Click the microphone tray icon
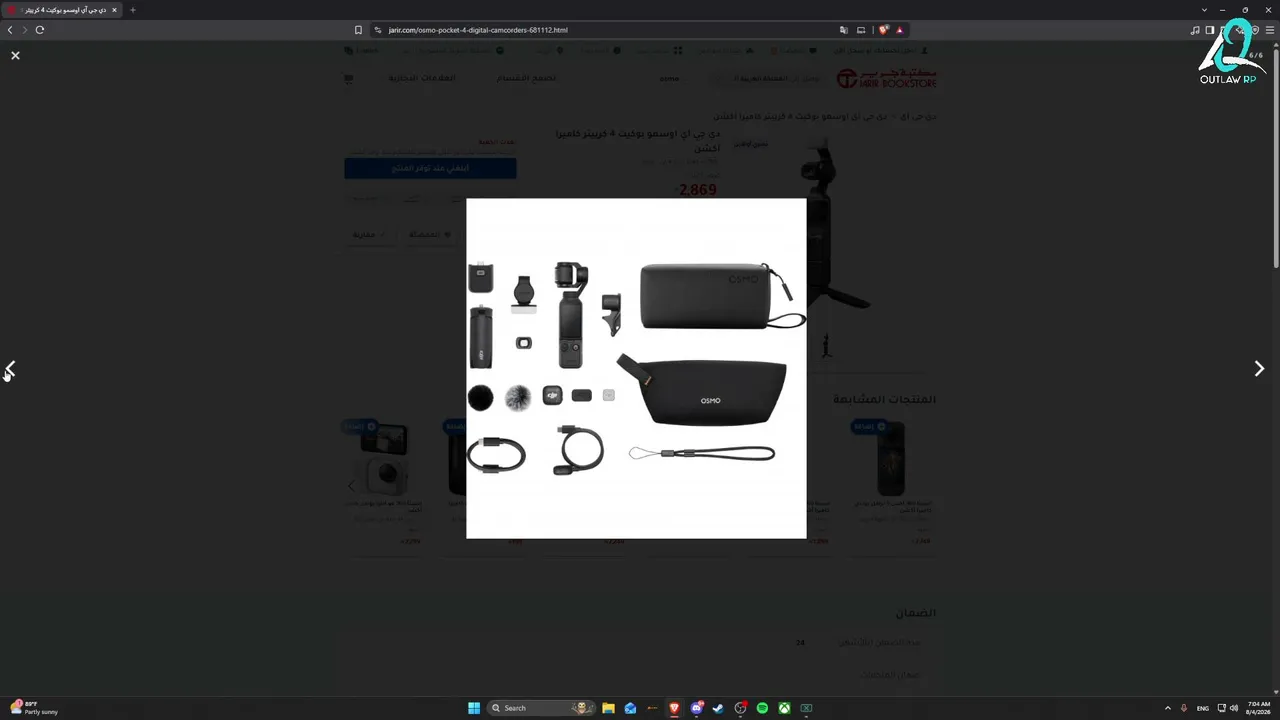This screenshot has width=1280, height=720. click(x=1184, y=708)
